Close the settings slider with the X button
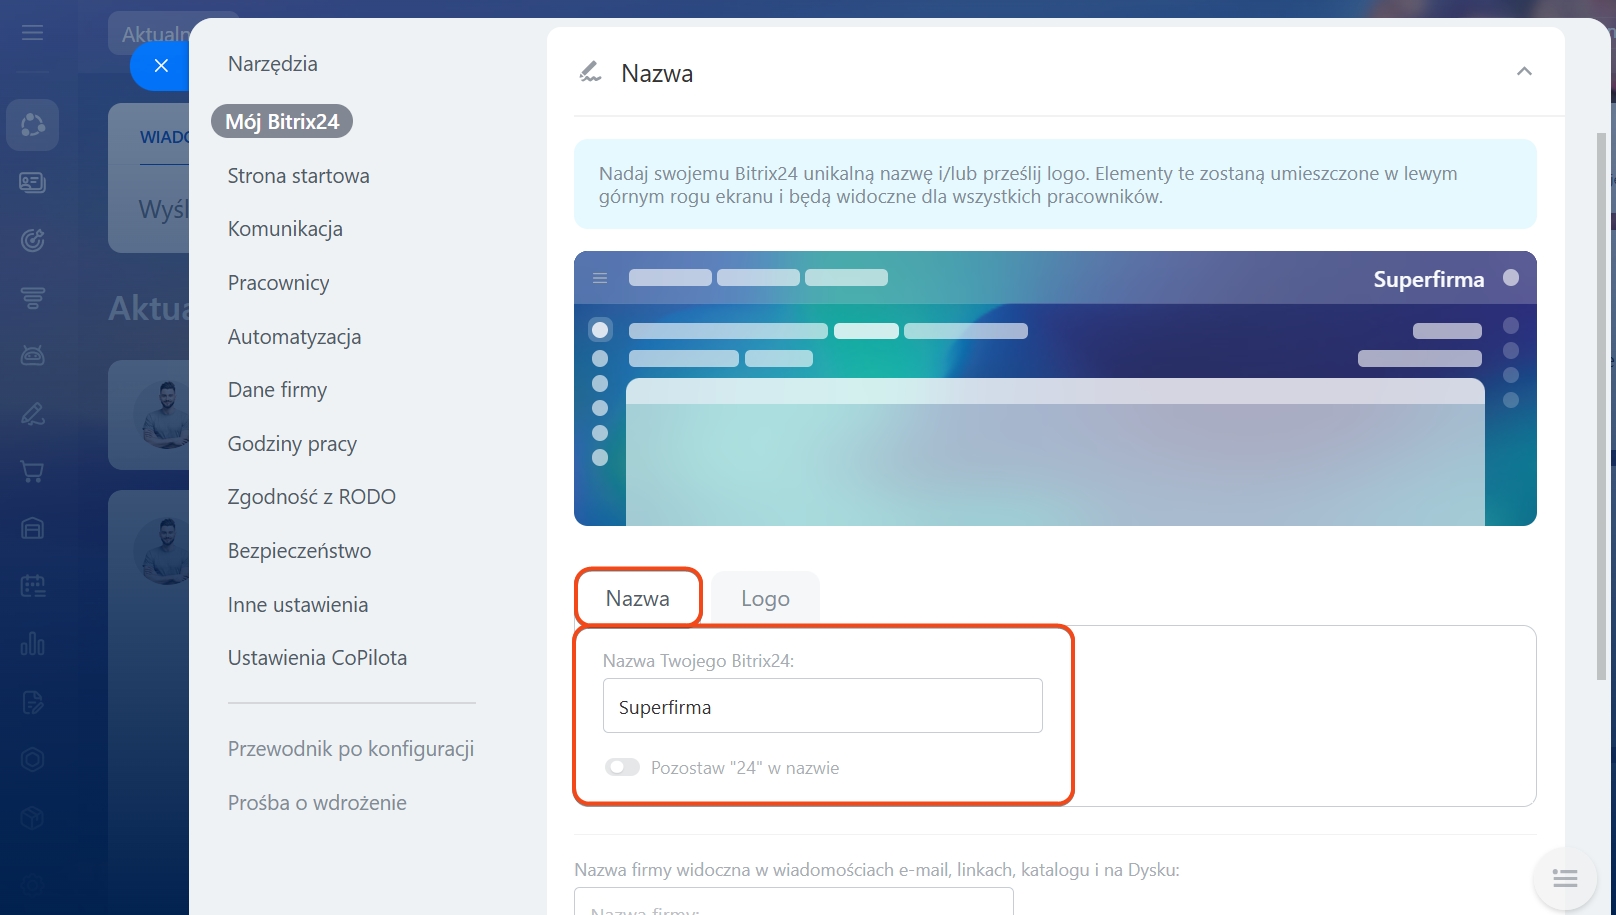 coord(161,66)
